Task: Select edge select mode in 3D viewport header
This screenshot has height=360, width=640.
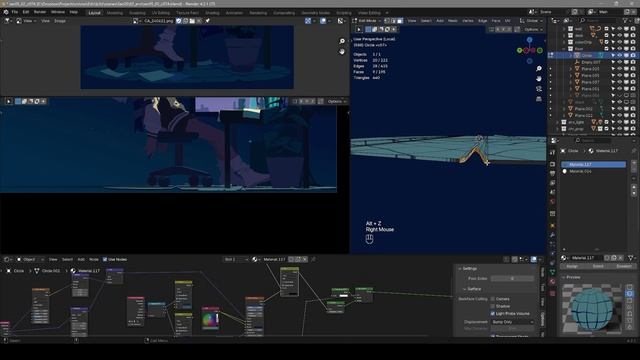Action: [393, 20]
